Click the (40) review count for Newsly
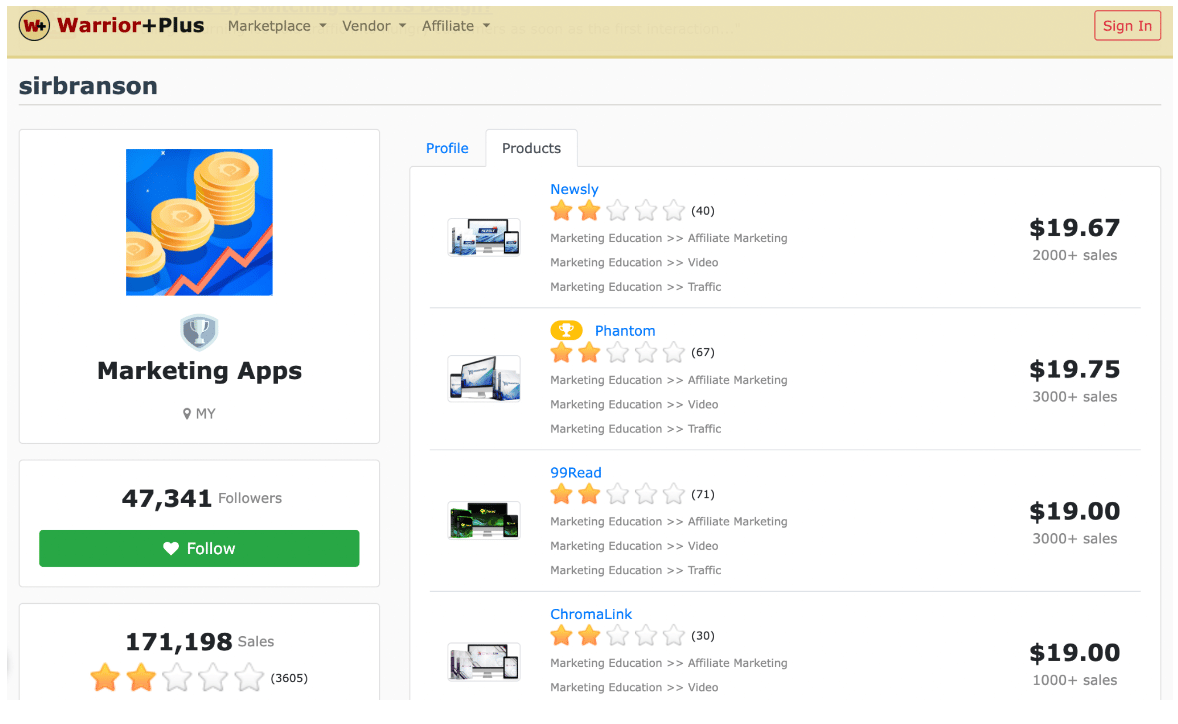The width and height of the screenshot is (1178, 724). (x=703, y=211)
